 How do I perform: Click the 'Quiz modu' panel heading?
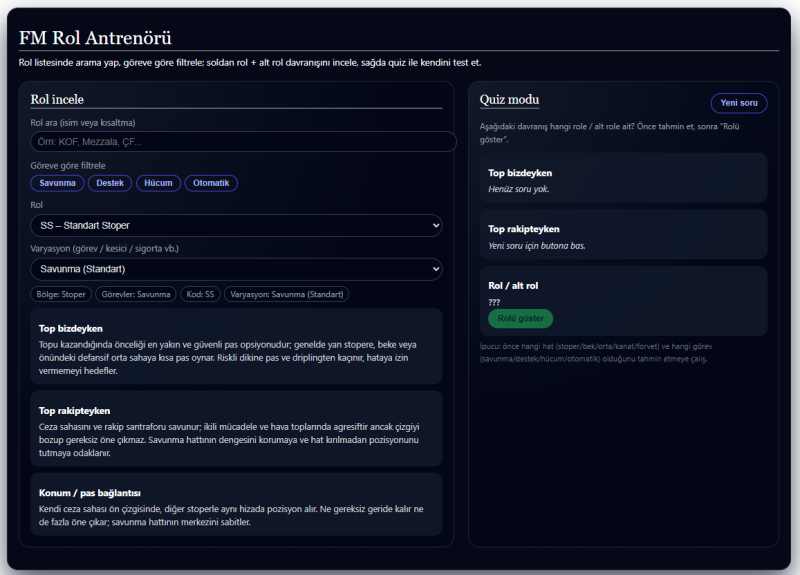[509, 99]
